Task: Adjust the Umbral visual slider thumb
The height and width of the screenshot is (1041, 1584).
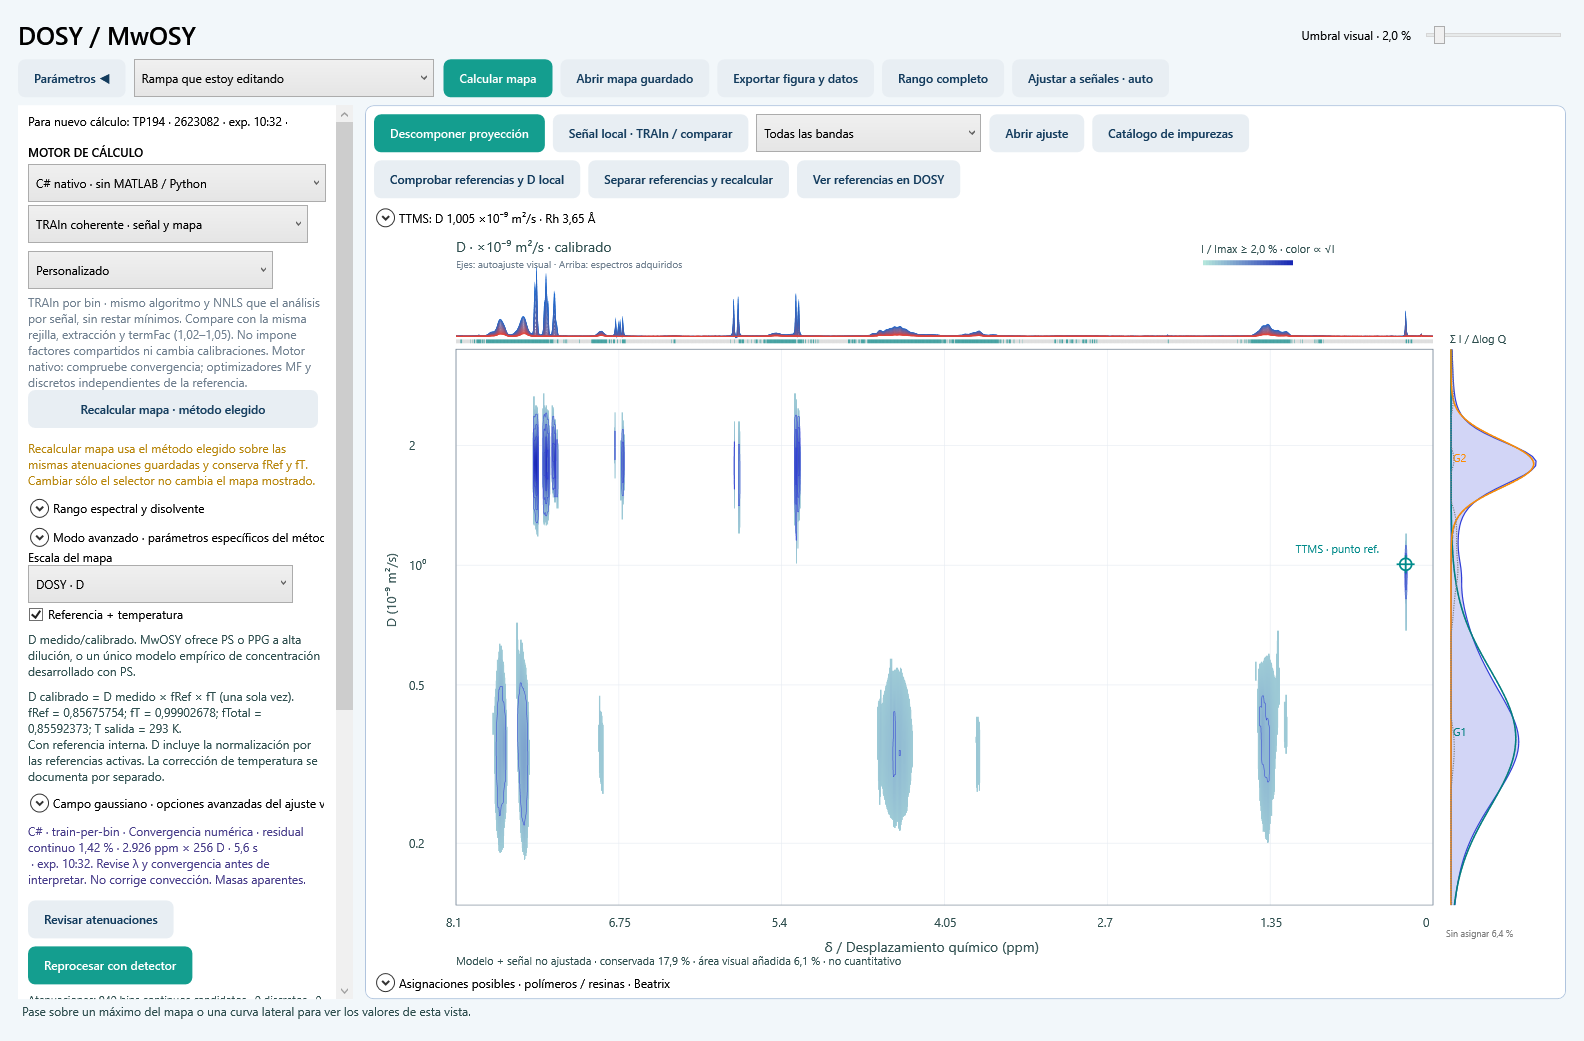Action: click(1439, 35)
